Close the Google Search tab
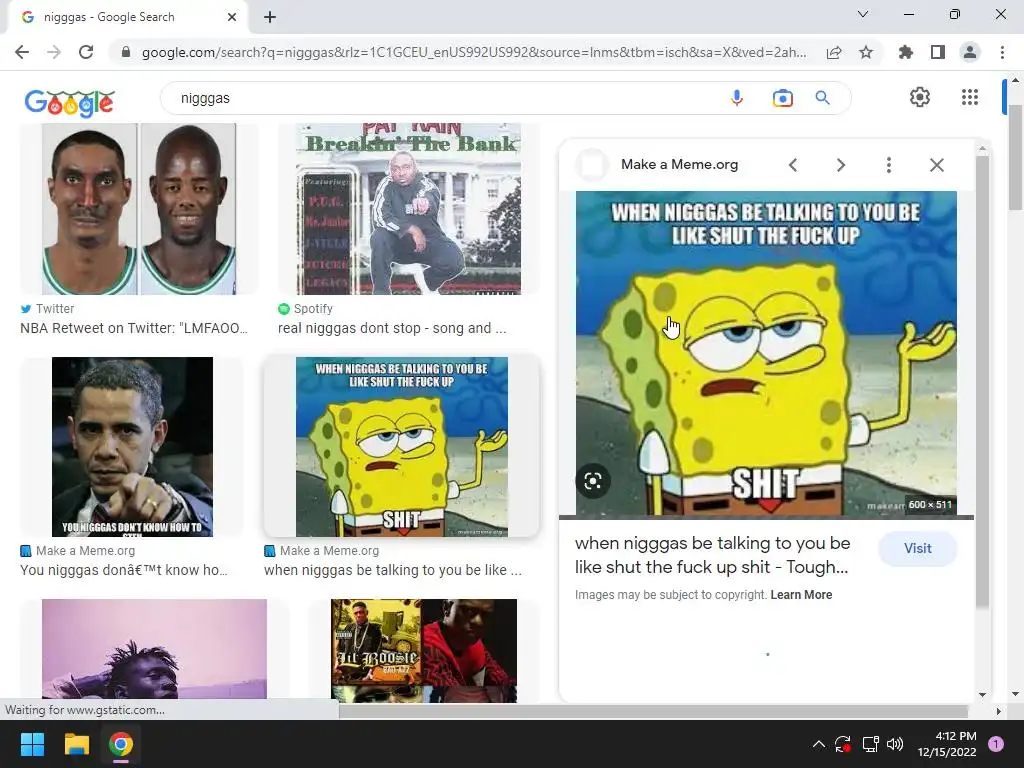Viewport: 1024px width, 768px height. [232, 17]
